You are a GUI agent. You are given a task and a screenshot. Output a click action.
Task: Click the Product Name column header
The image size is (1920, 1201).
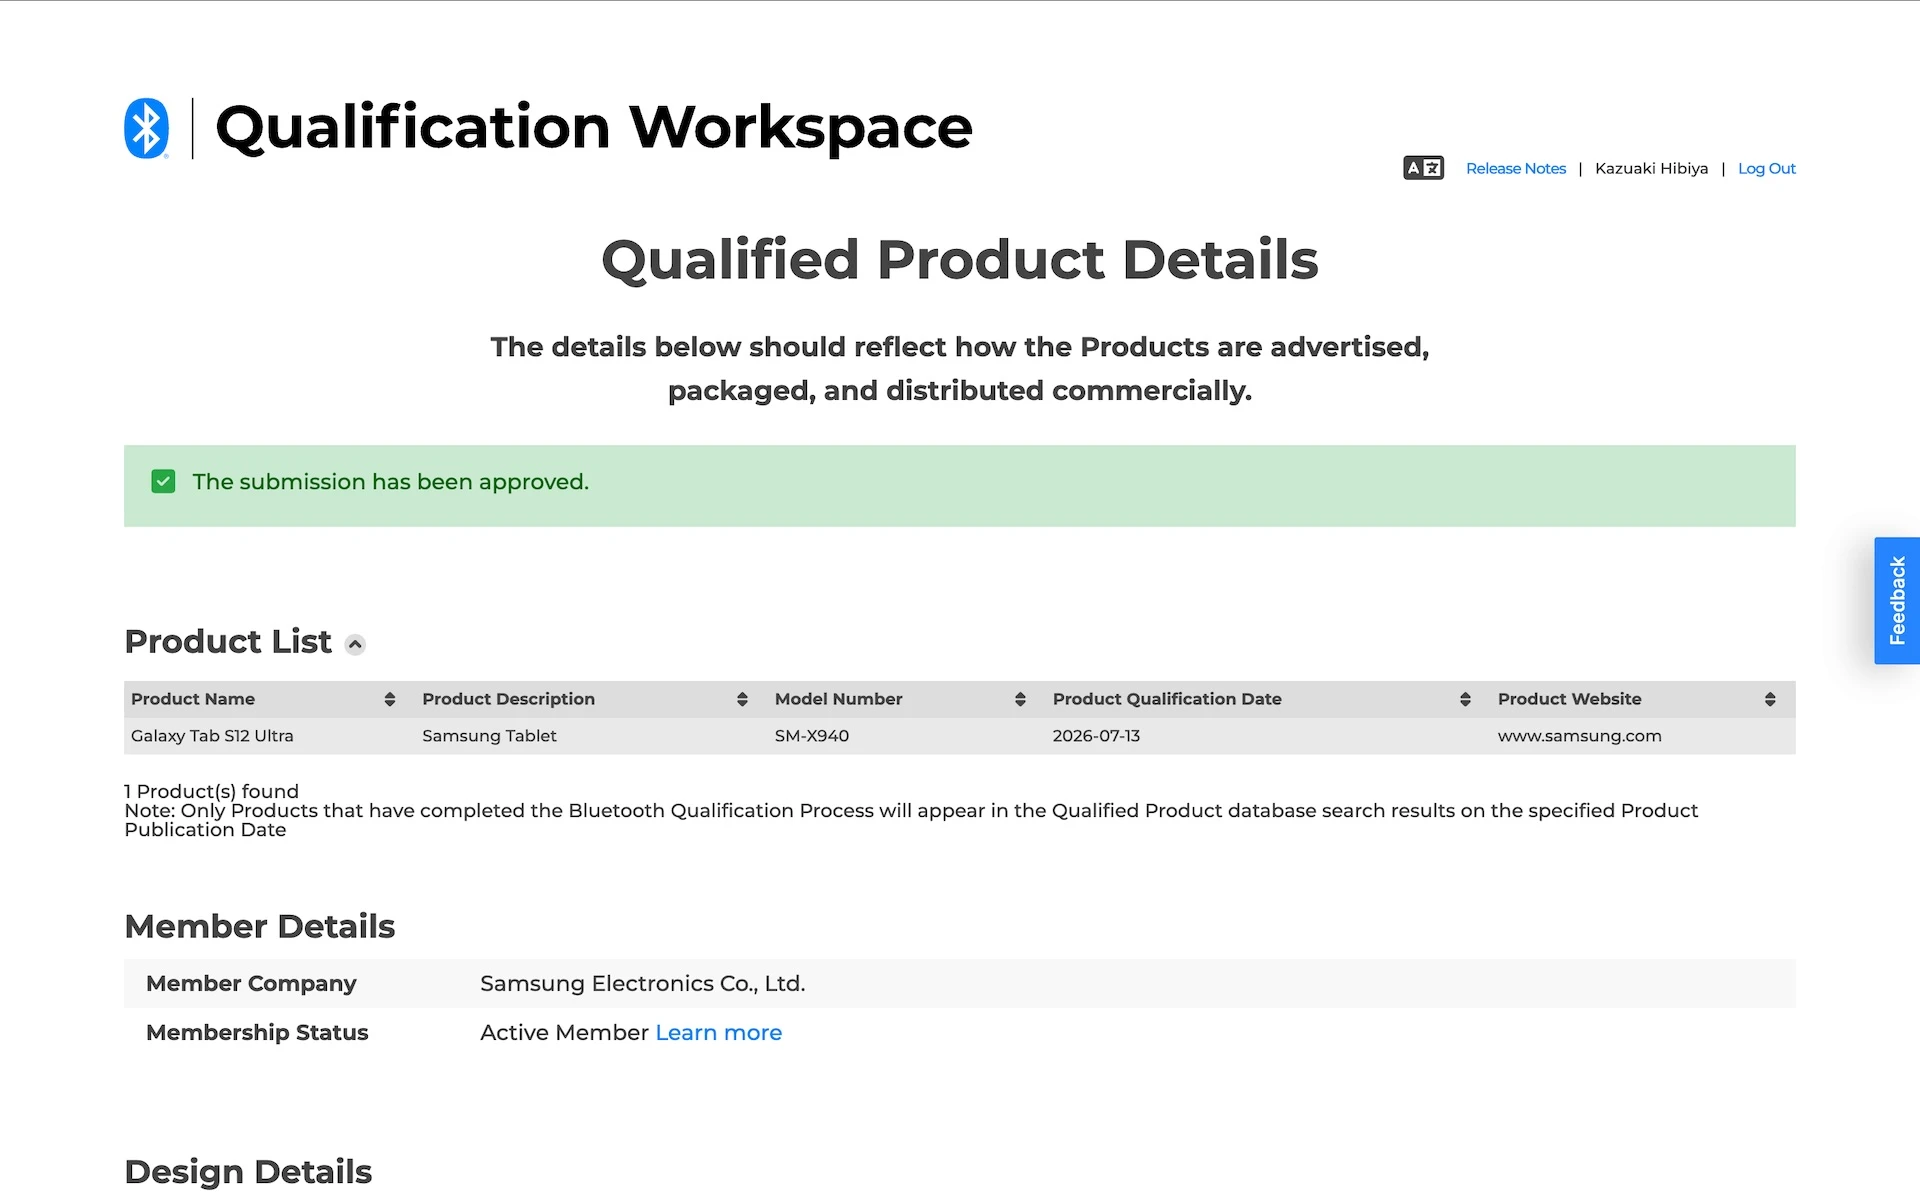tap(193, 700)
